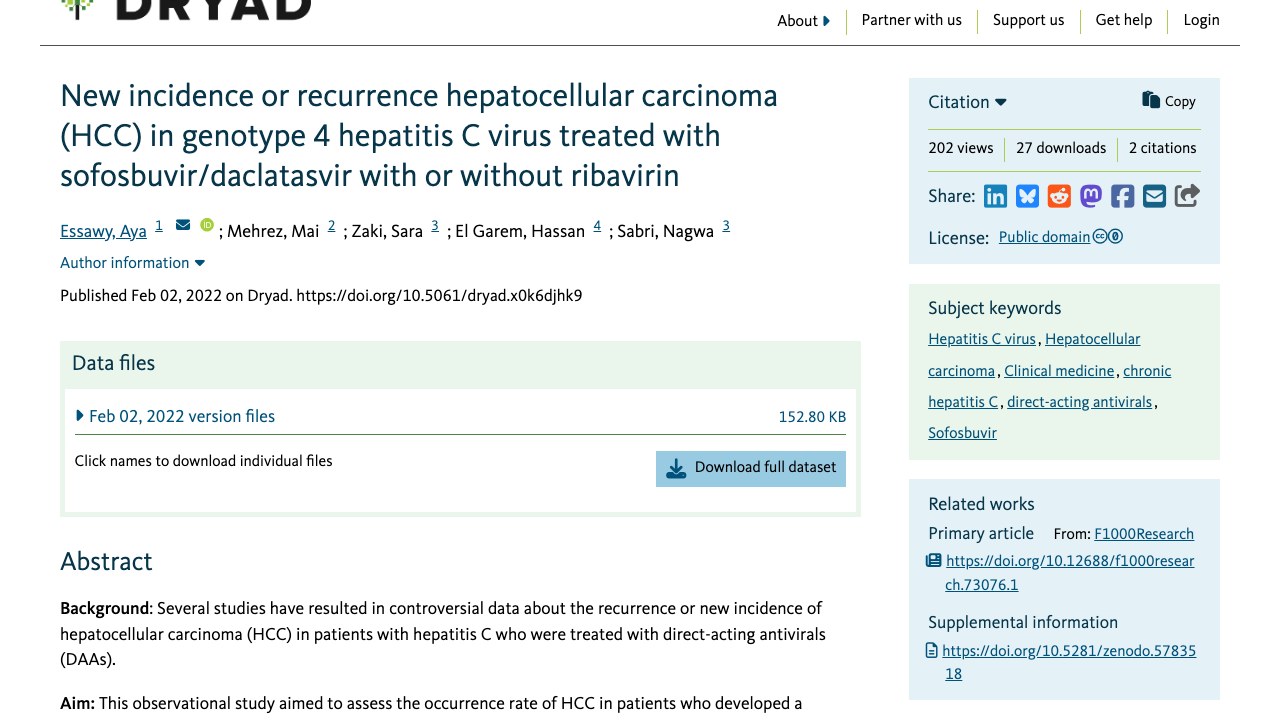Share dataset via email envelope icon
Viewport: 1280px width, 720px height.
click(1155, 196)
